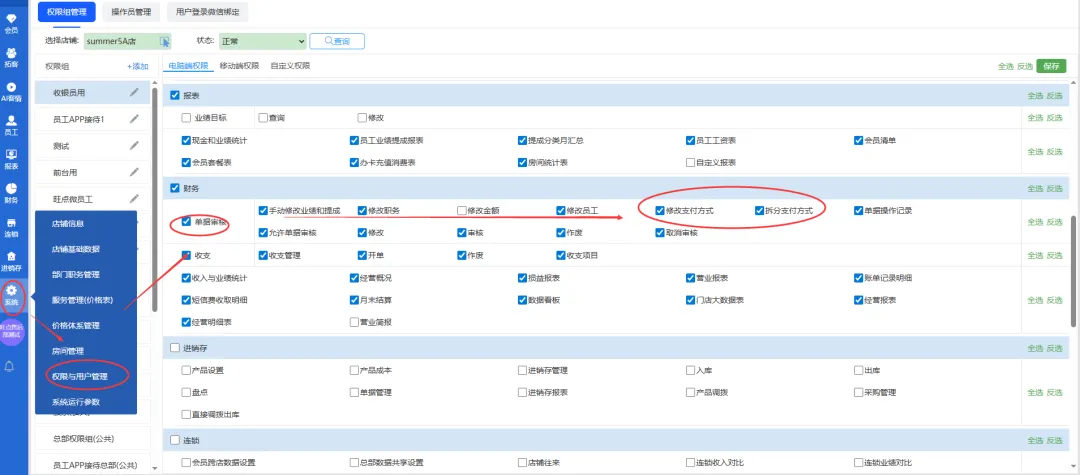Click 反选 in the 进销存 header row
1080x475 pixels.
1055,348
